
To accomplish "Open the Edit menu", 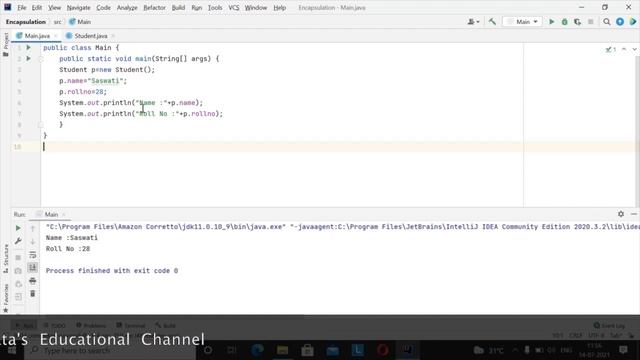I will point(37,8).
